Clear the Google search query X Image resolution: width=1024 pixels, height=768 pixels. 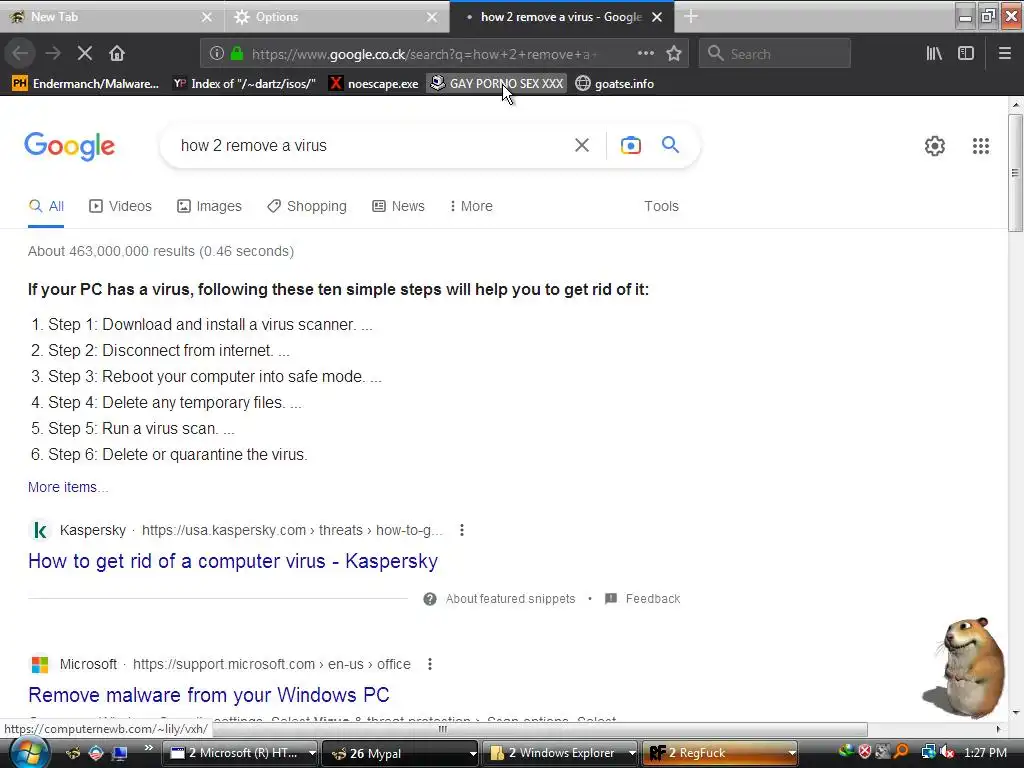[582, 145]
